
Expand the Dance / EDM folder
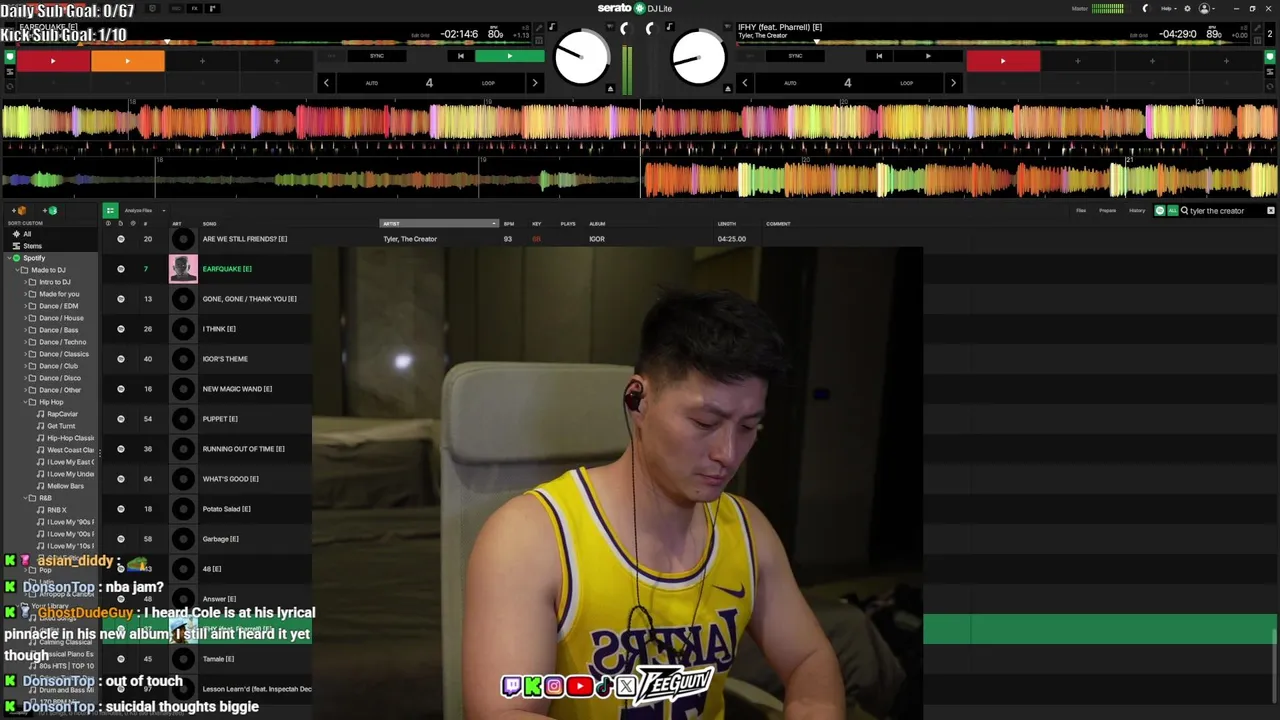24,306
